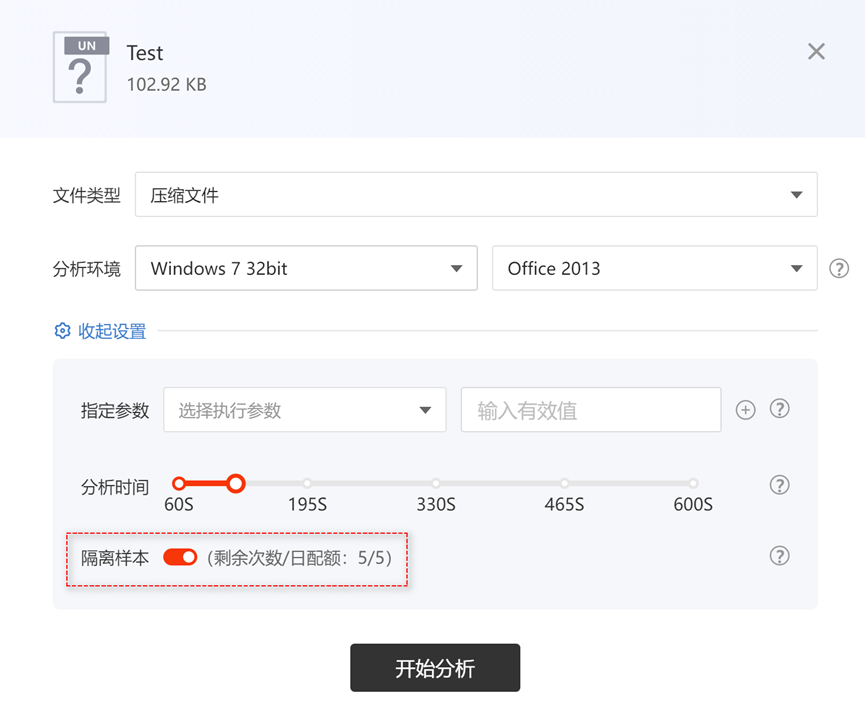Viewport: 865px width, 719px height.
Task: Open the Windows 7 32bit environment dropdown
Action: pos(306,268)
